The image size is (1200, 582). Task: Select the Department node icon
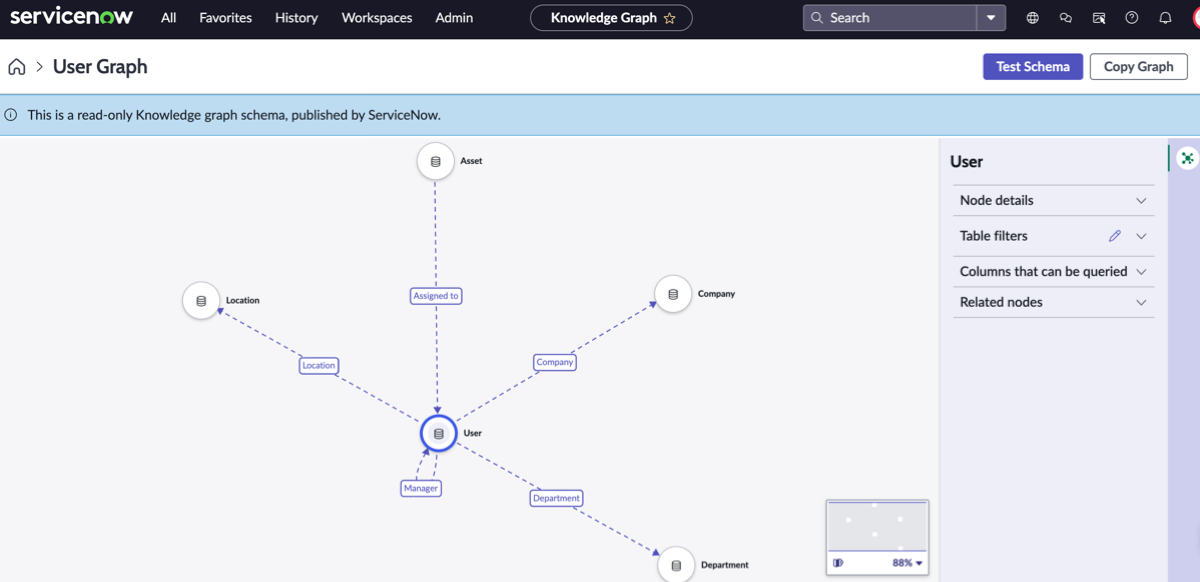click(x=676, y=565)
